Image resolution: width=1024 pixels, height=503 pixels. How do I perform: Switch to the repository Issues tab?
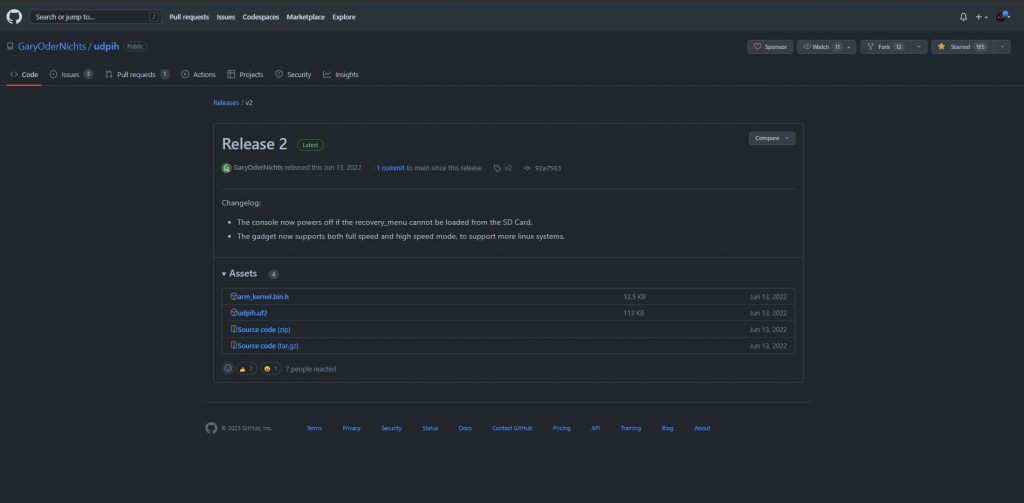point(71,74)
